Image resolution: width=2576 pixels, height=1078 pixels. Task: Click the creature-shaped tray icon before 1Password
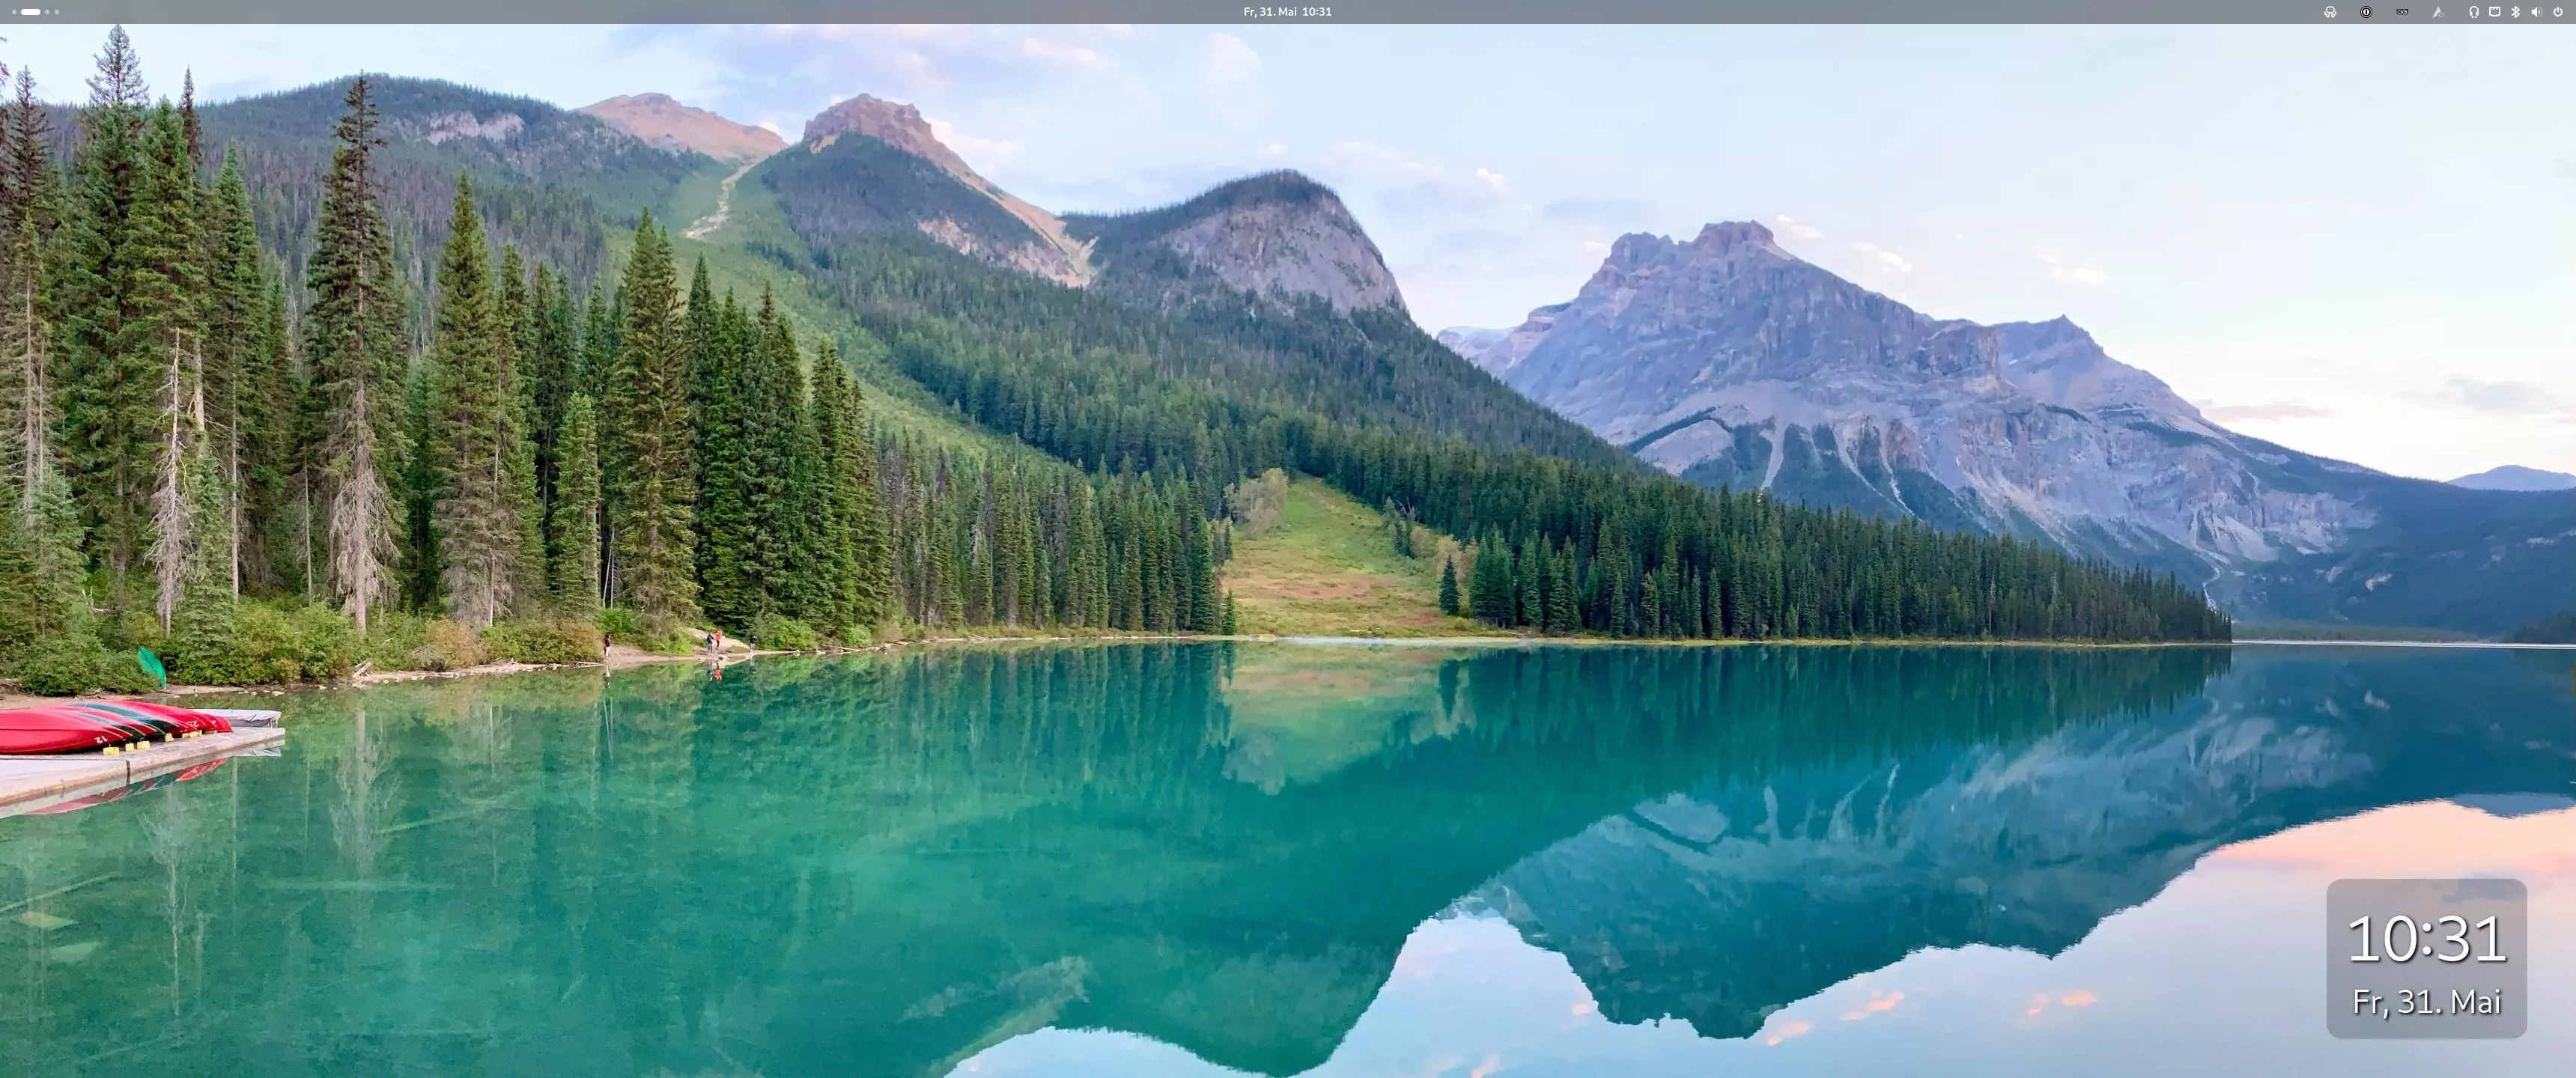click(x=2330, y=12)
